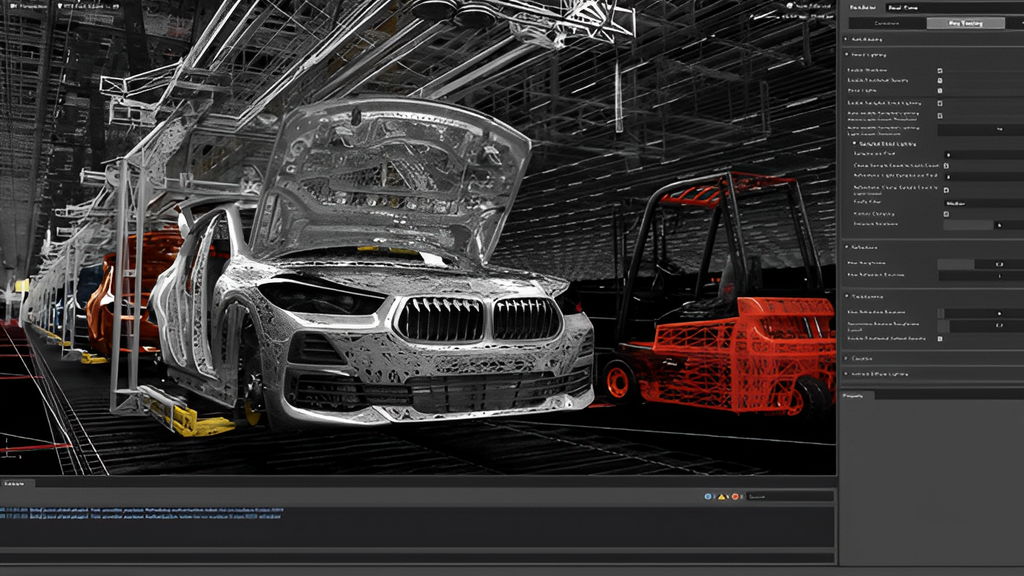Toggle the Enable Fractional Opacity checkbox
Image resolution: width=1024 pixels, height=576 pixels.
click(x=940, y=80)
